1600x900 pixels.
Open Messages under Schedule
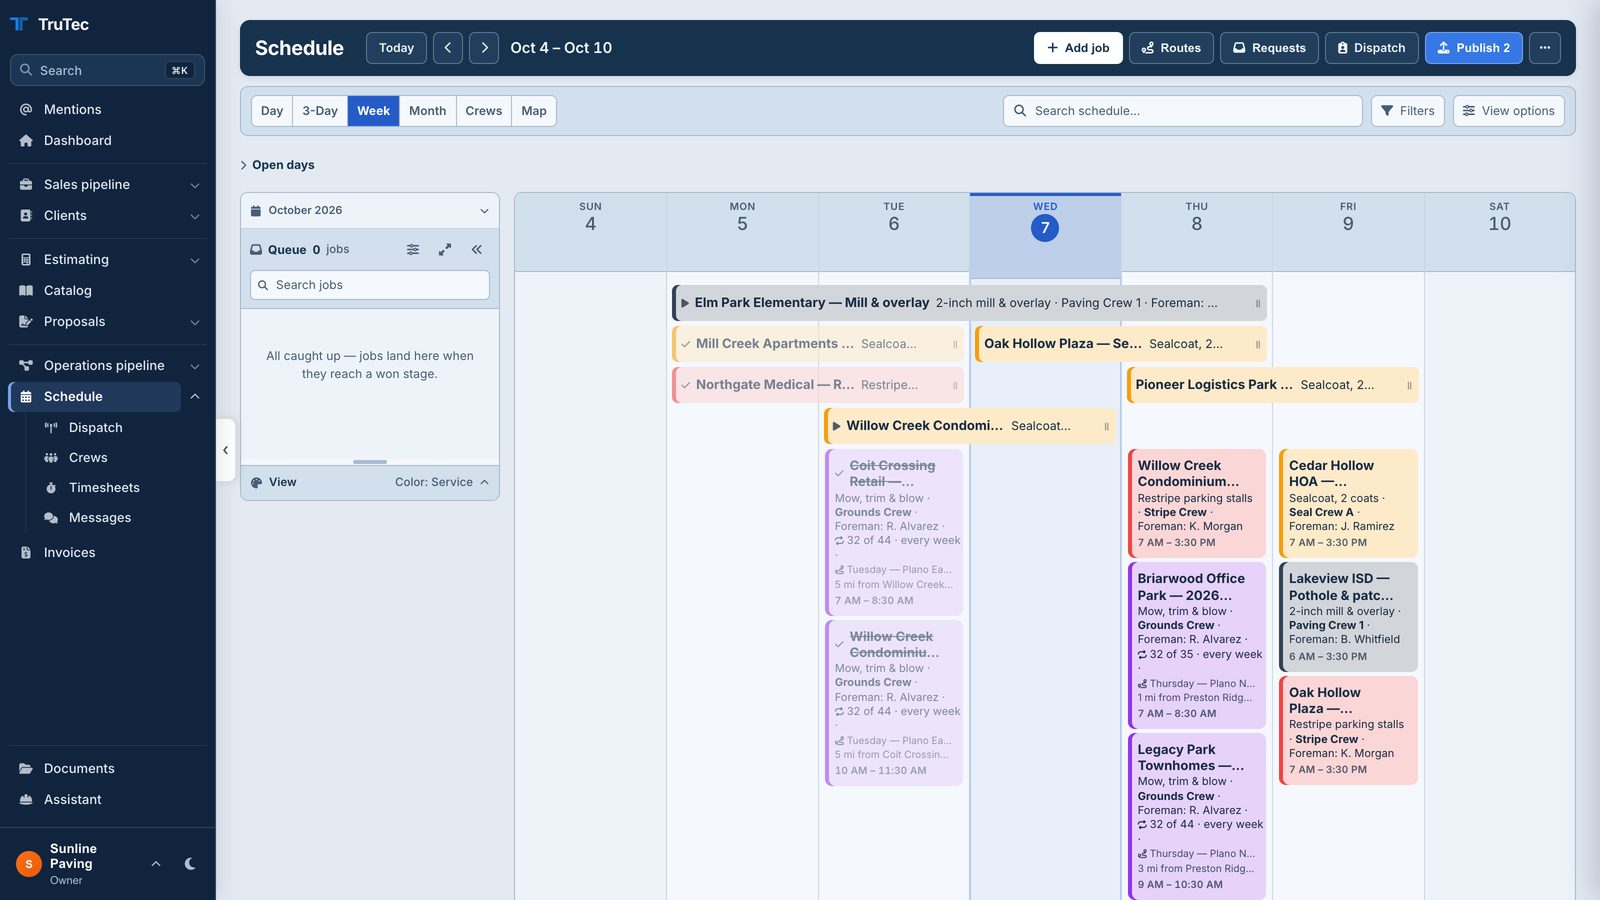[100, 518]
